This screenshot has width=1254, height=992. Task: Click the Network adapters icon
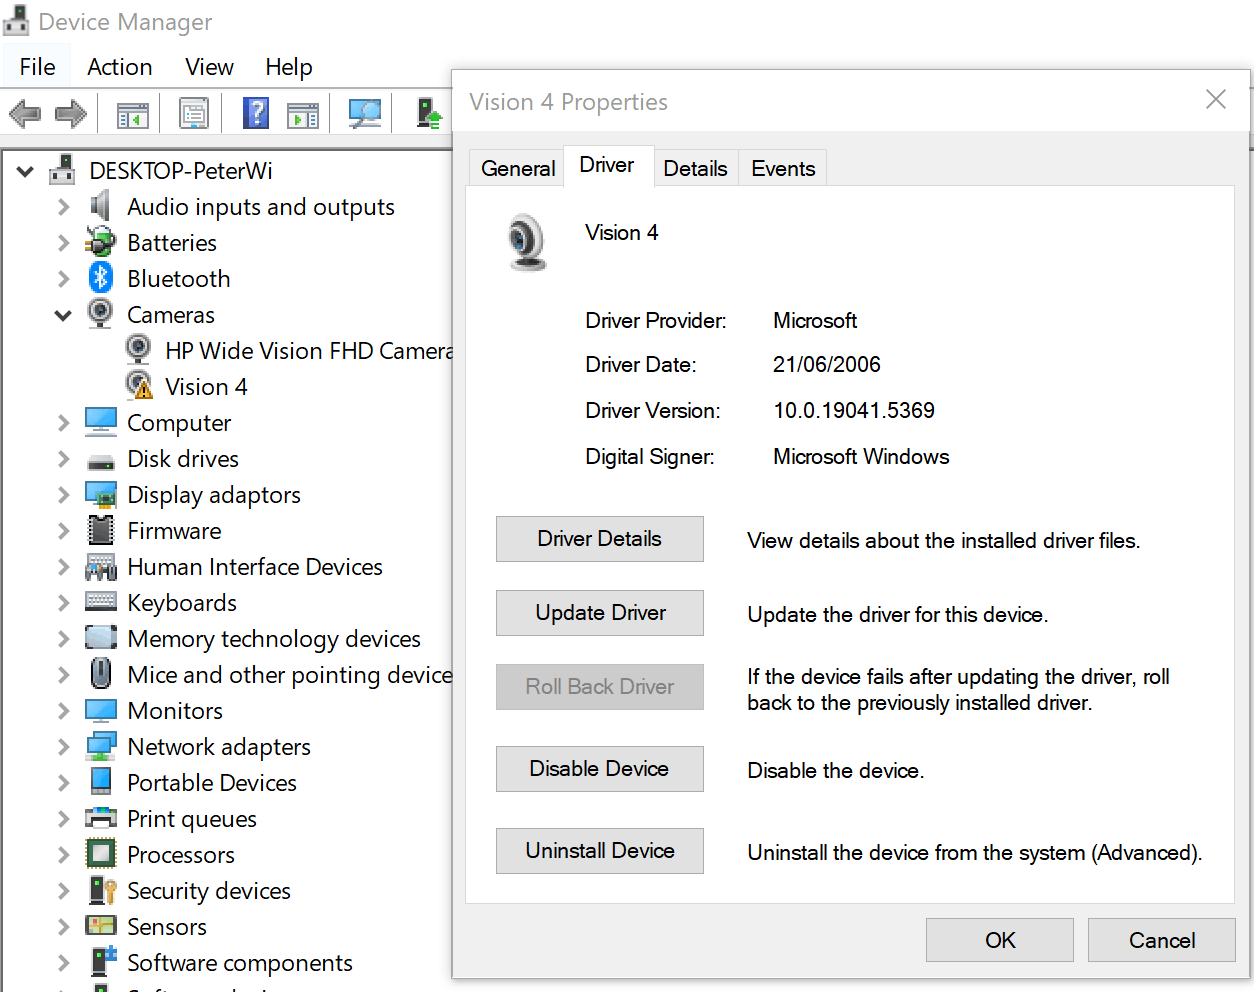(100, 746)
